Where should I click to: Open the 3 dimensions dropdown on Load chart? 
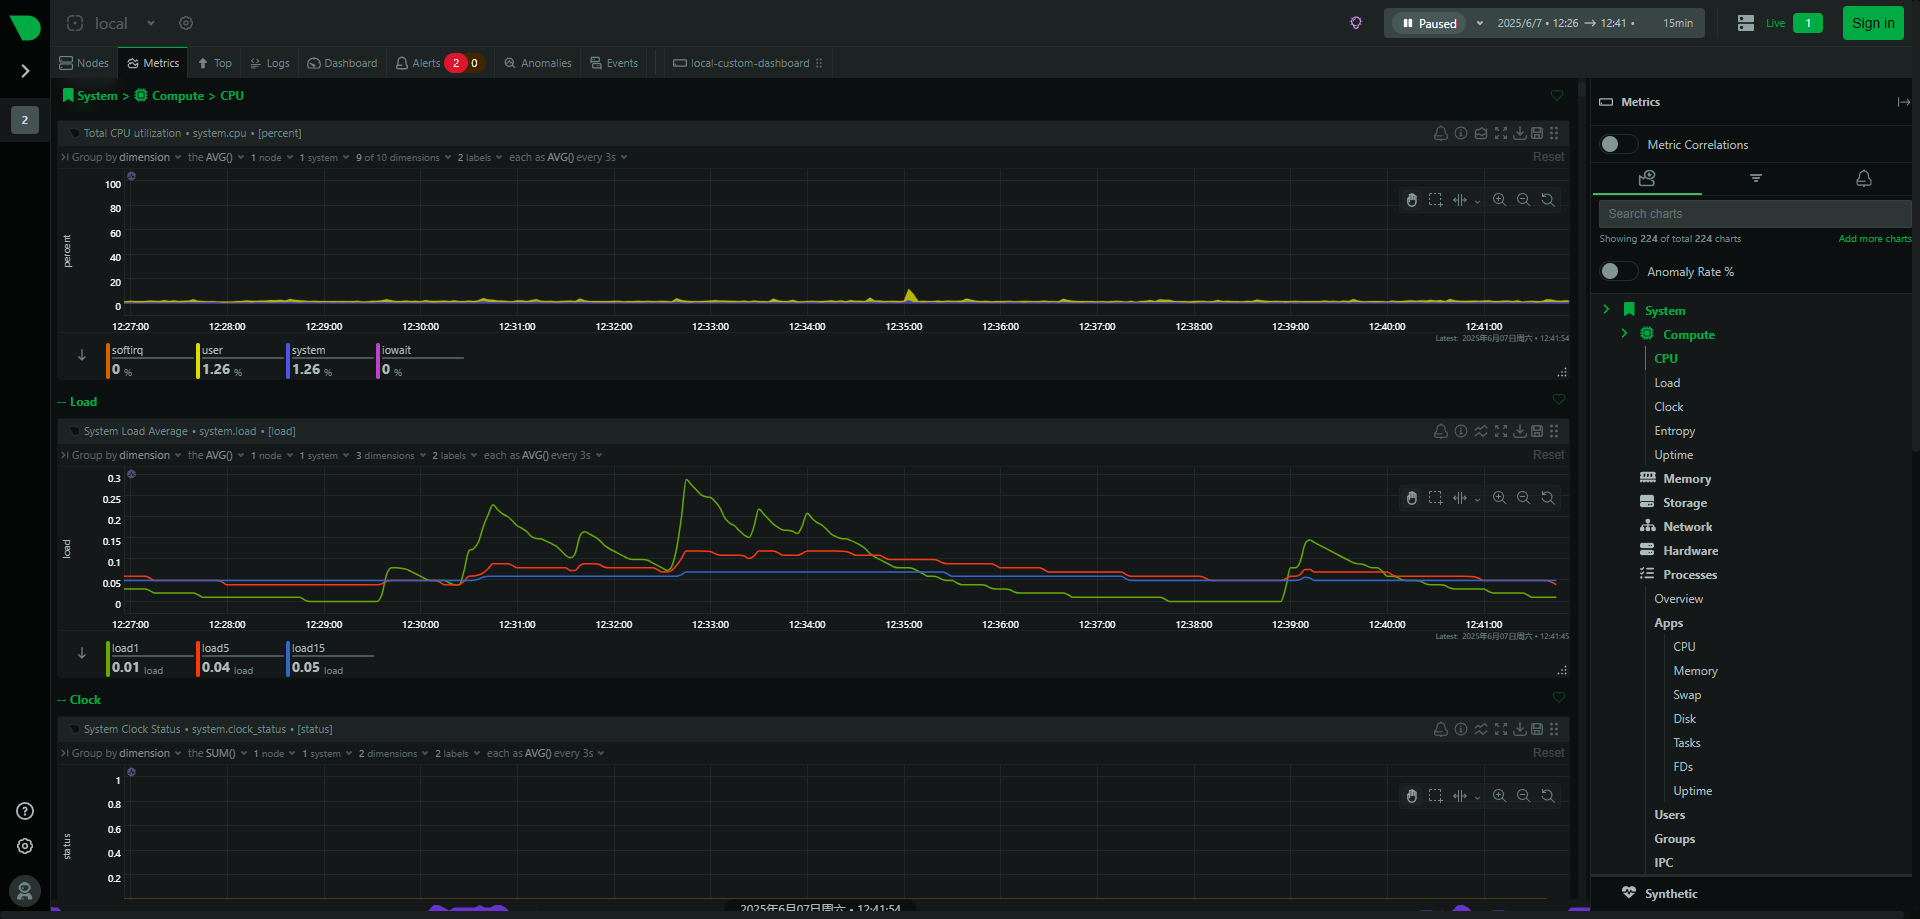click(x=390, y=456)
